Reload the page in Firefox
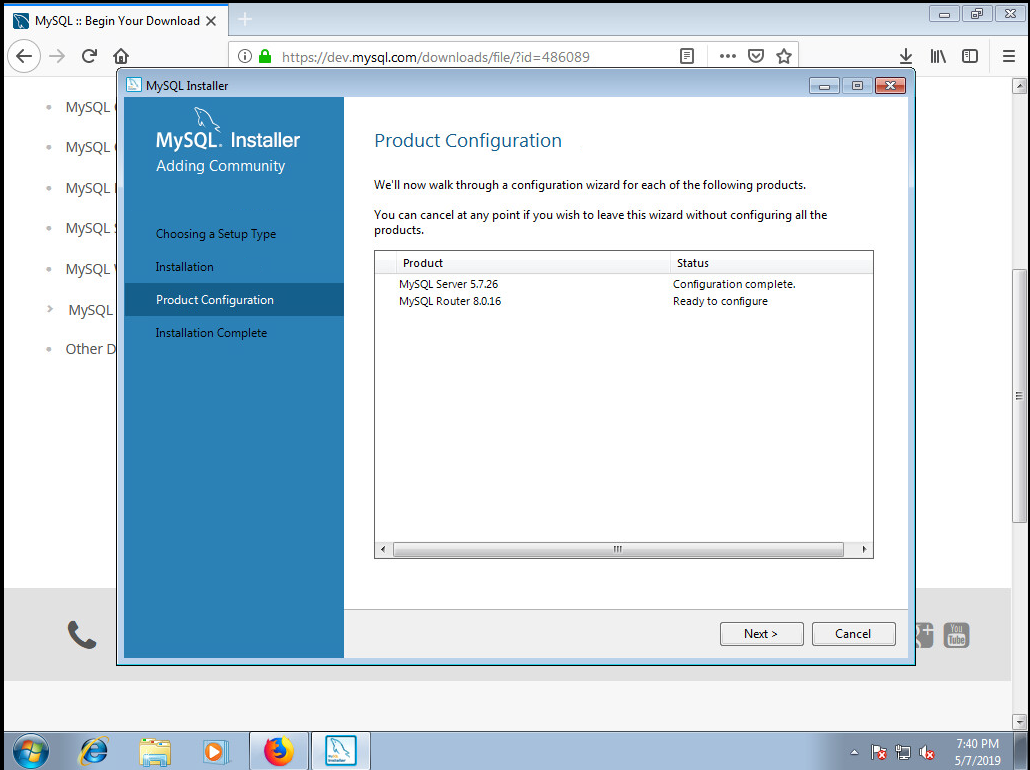This screenshot has width=1030, height=770. pos(89,56)
